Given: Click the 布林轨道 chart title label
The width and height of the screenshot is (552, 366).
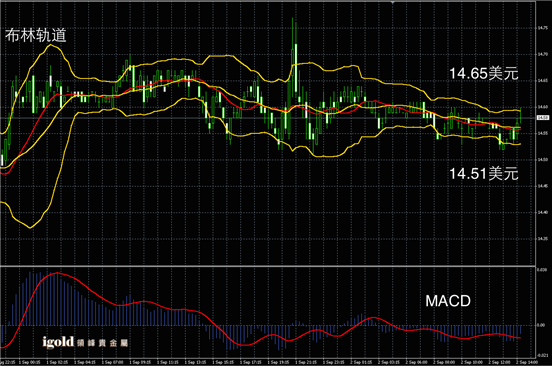Looking at the screenshot, I should (36, 35).
